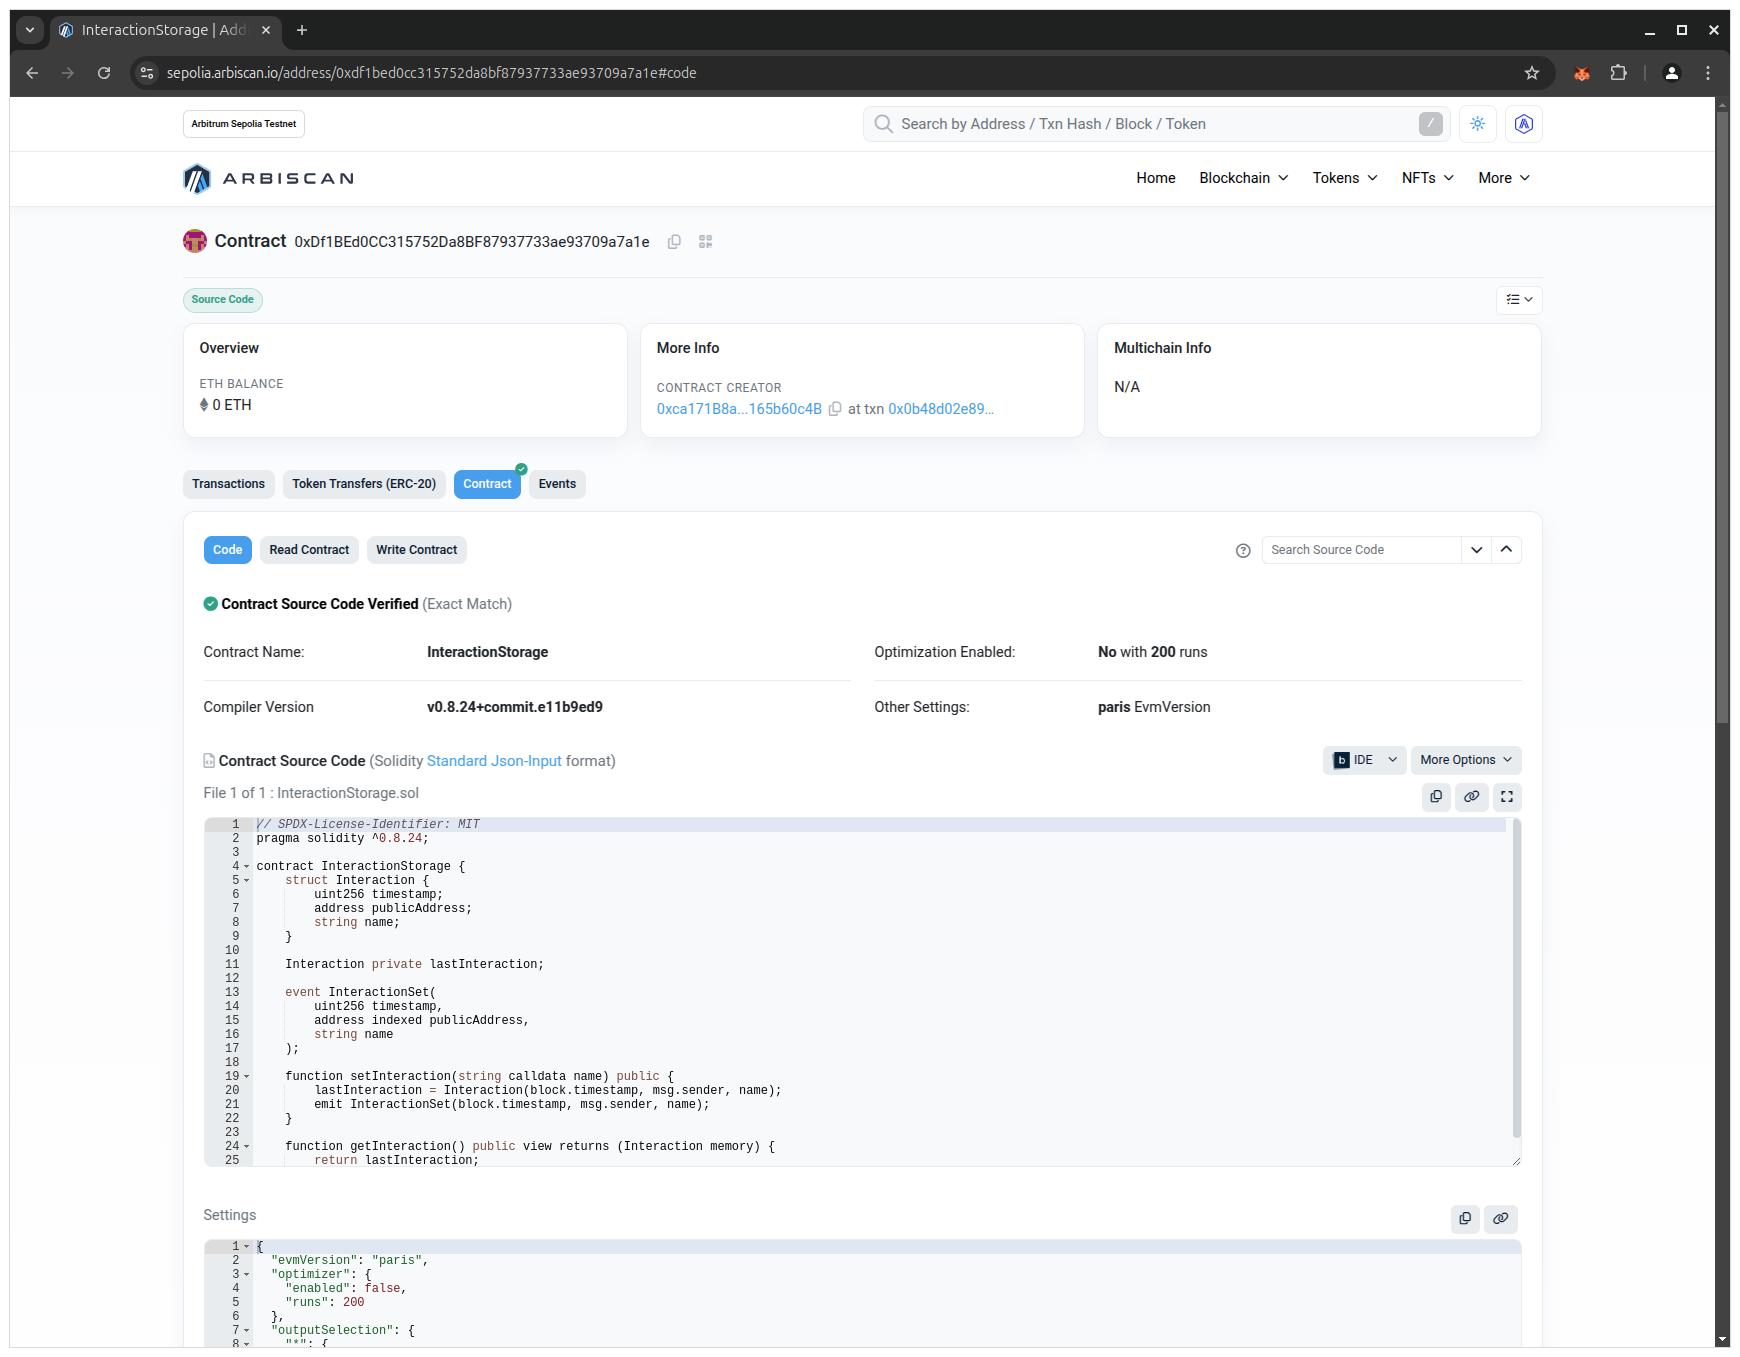
Task: Collapse the struct Interaction code fold arrow
Action: tap(247, 881)
